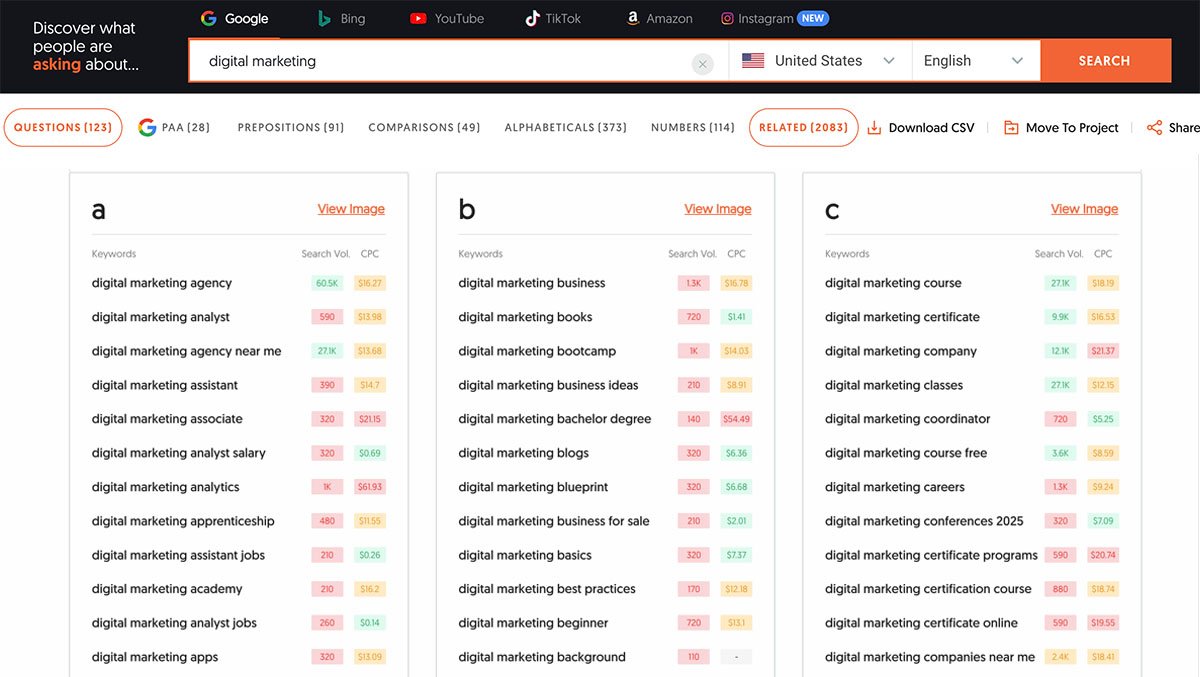
Task: Select the Google search source tab
Action: 235,19
